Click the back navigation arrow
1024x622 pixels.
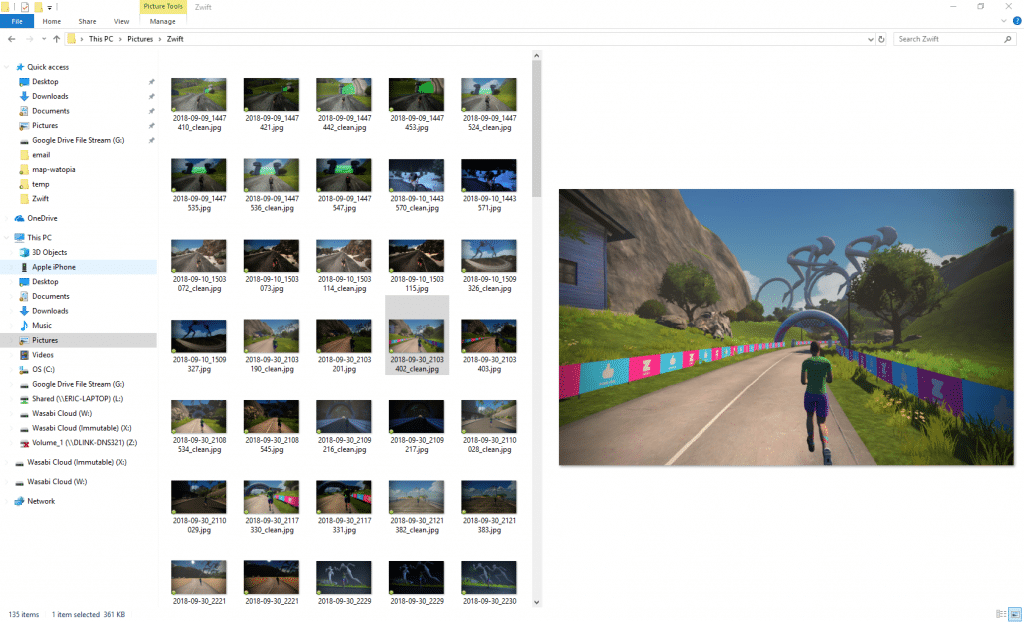tap(12, 38)
